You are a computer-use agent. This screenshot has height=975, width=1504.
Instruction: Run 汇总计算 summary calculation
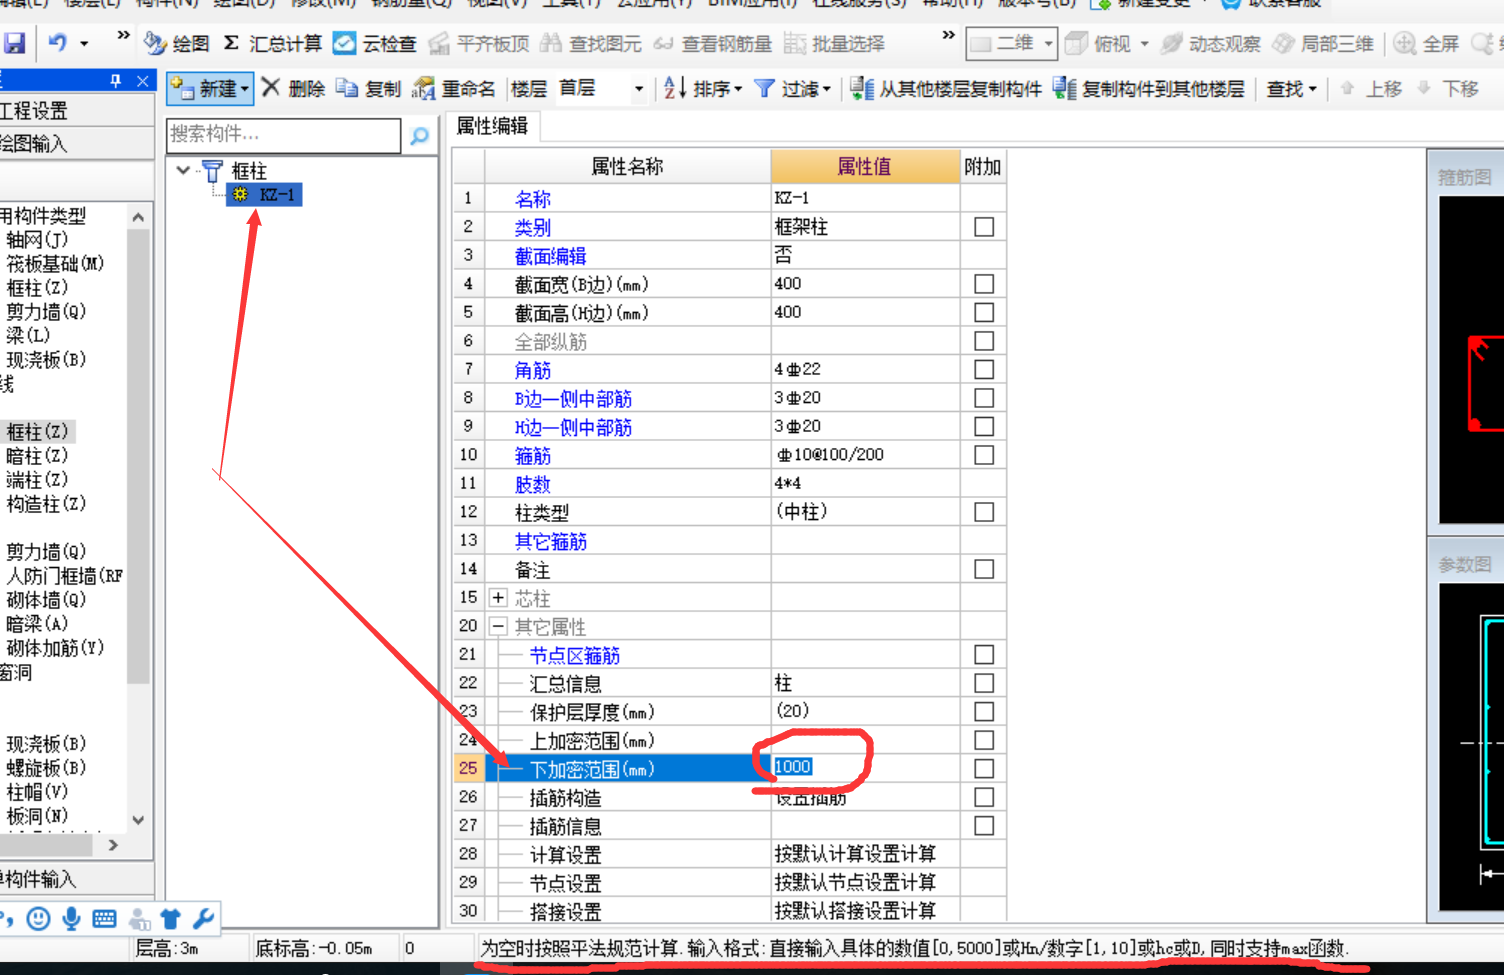pos(273,43)
